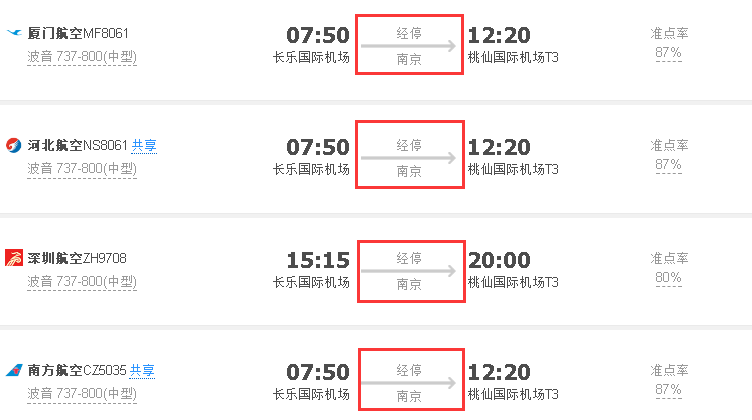Click the 共享 link on flight NS8061
The height and width of the screenshot is (420, 752).
coord(144,146)
